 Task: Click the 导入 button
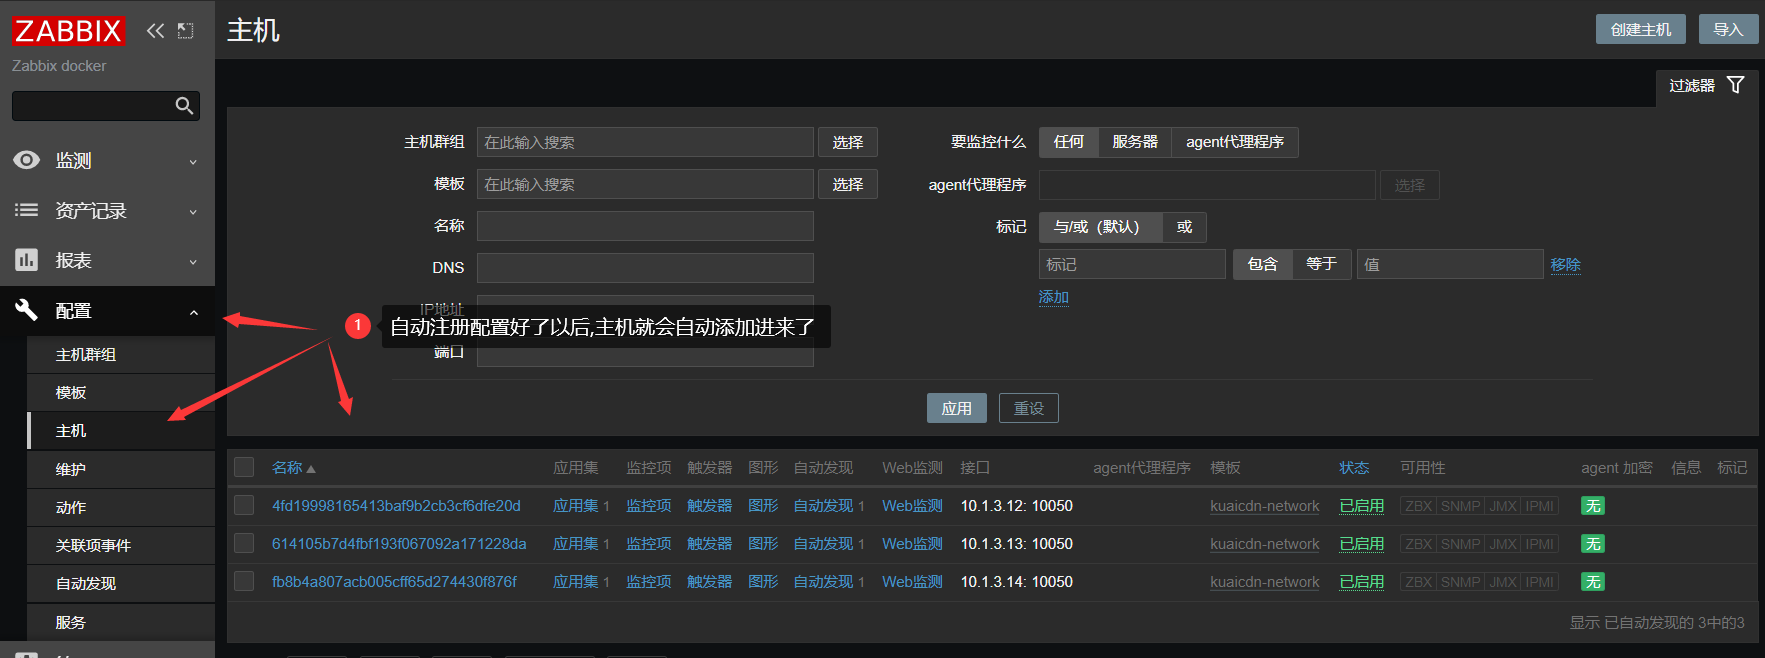[x=1728, y=29]
